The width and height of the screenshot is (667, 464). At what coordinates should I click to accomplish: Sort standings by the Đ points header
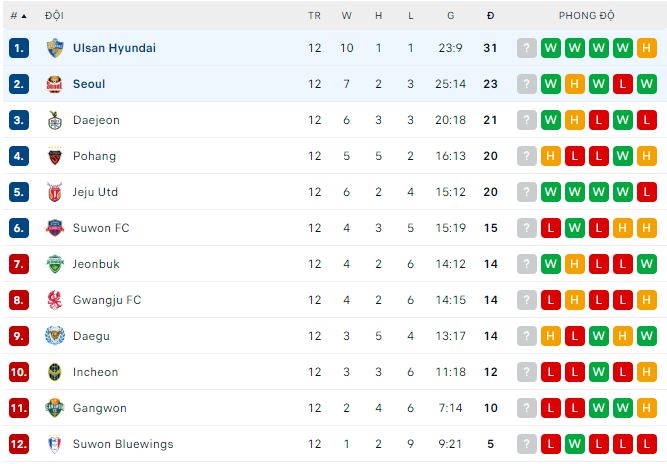(x=490, y=16)
